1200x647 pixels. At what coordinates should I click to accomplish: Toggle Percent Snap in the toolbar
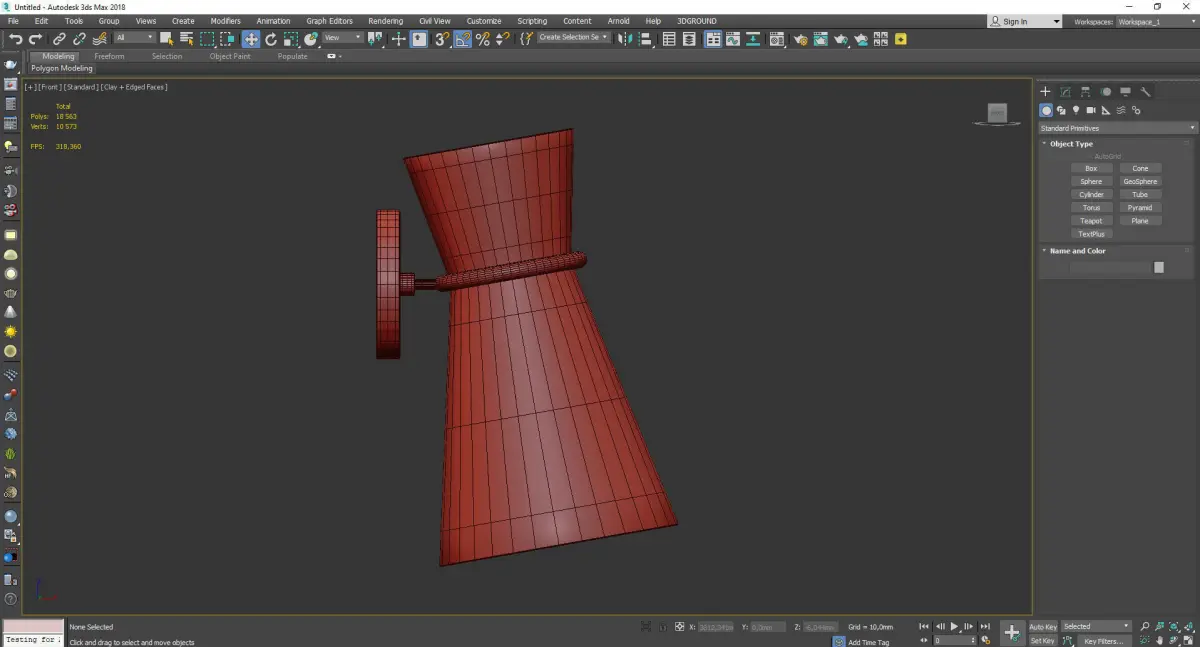(483, 39)
